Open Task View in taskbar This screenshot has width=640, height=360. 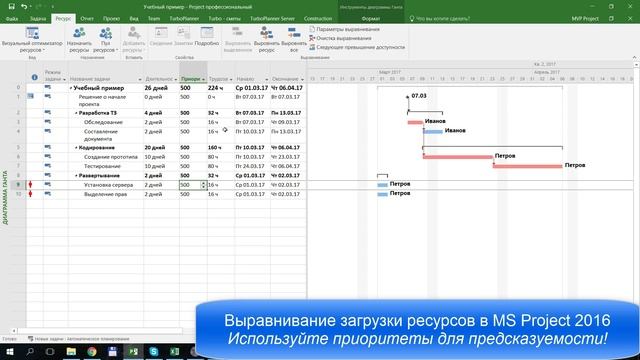click(50, 351)
